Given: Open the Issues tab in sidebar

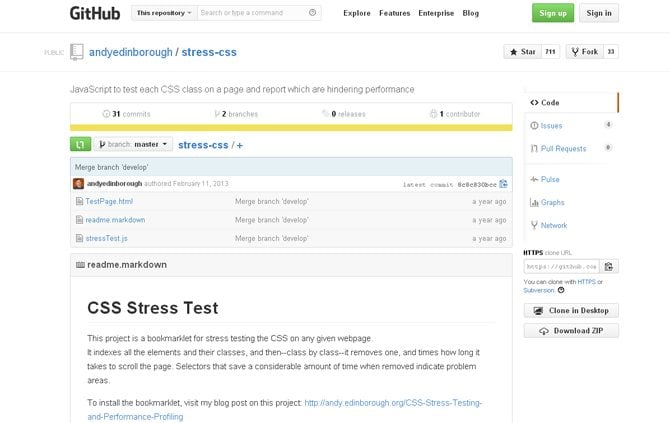Looking at the screenshot, I should click(552, 125).
